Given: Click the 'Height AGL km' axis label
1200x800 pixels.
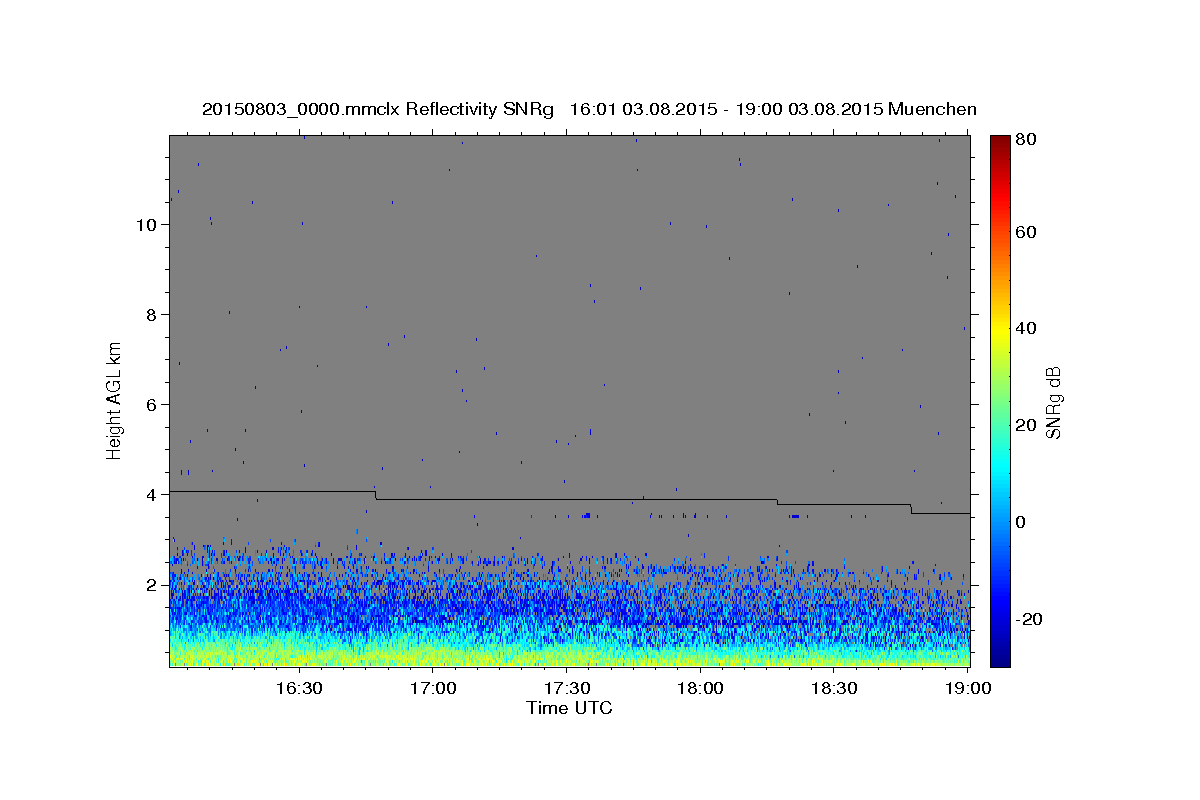Looking at the screenshot, I should pyautogui.click(x=115, y=399).
